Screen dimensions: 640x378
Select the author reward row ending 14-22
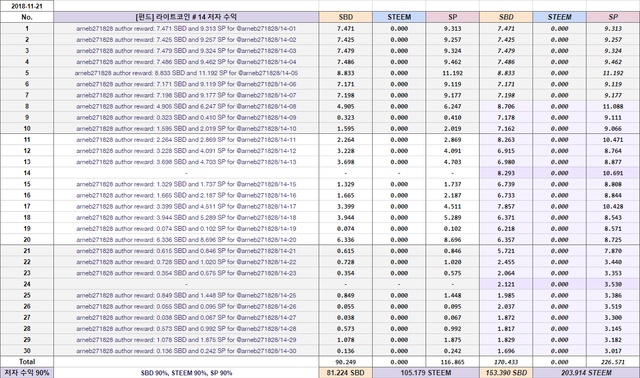[x=186, y=262]
